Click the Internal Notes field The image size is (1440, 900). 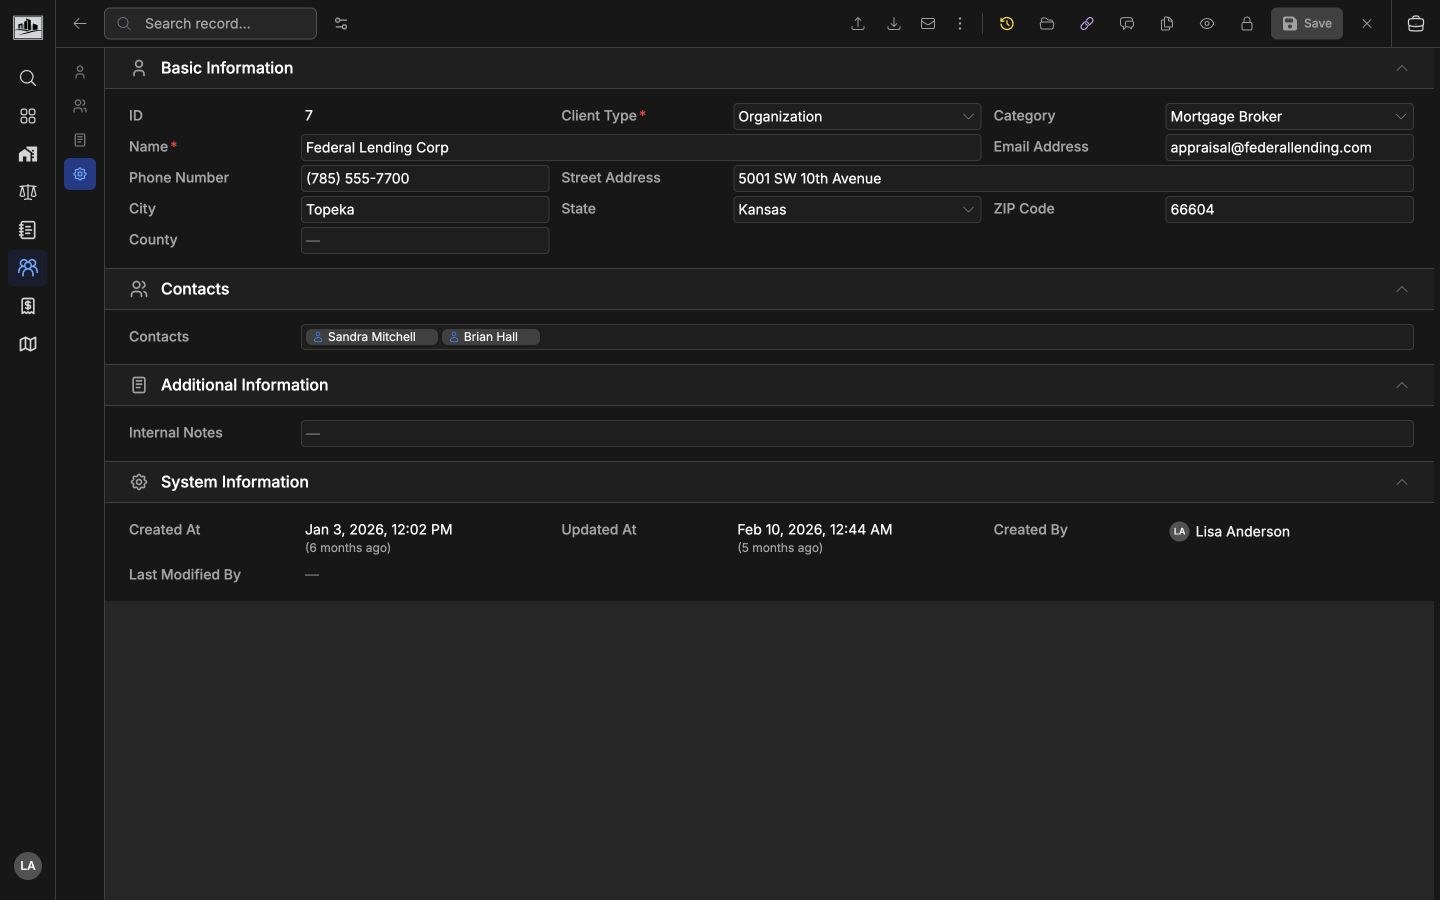pyautogui.click(x=857, y=434)
